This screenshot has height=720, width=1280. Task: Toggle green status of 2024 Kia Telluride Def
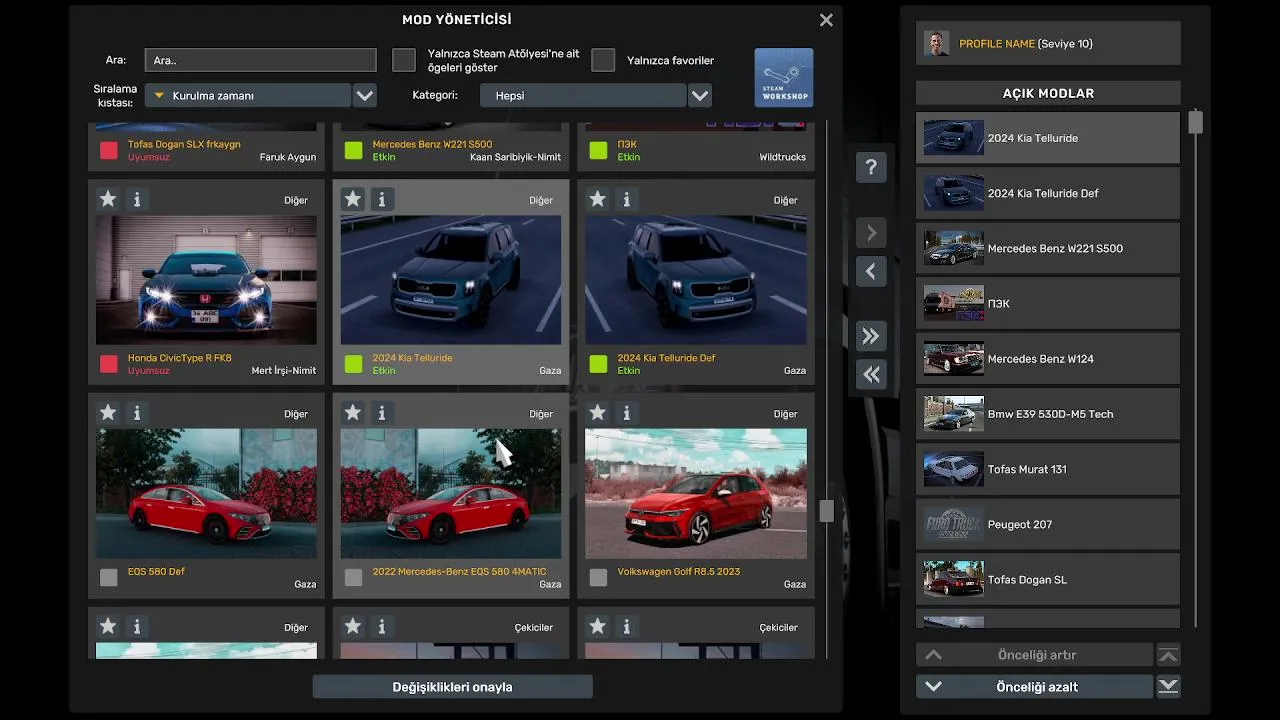[x=598, y=364]
